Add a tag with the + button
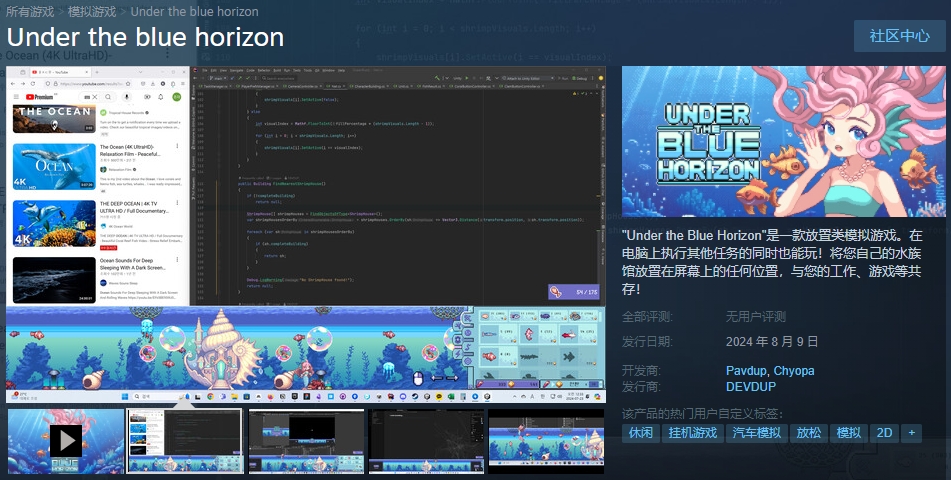951x480 pixels. (x=912, y=433)
